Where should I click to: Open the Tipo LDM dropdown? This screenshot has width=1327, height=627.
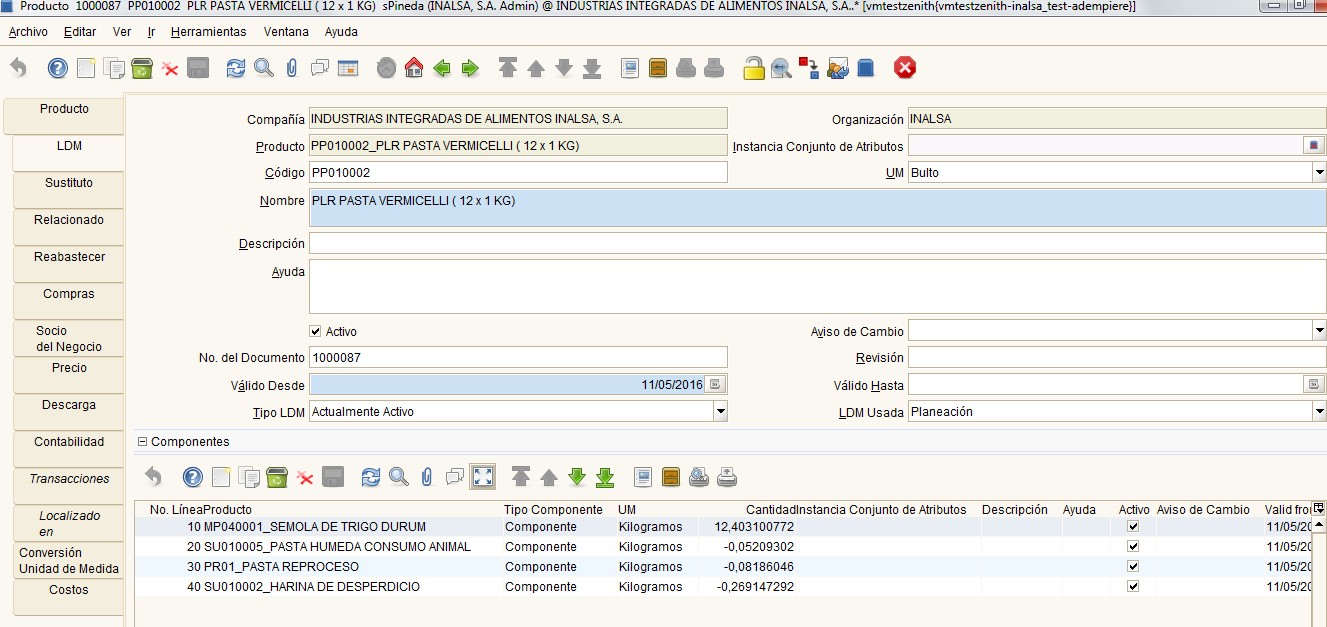(720, 411)
